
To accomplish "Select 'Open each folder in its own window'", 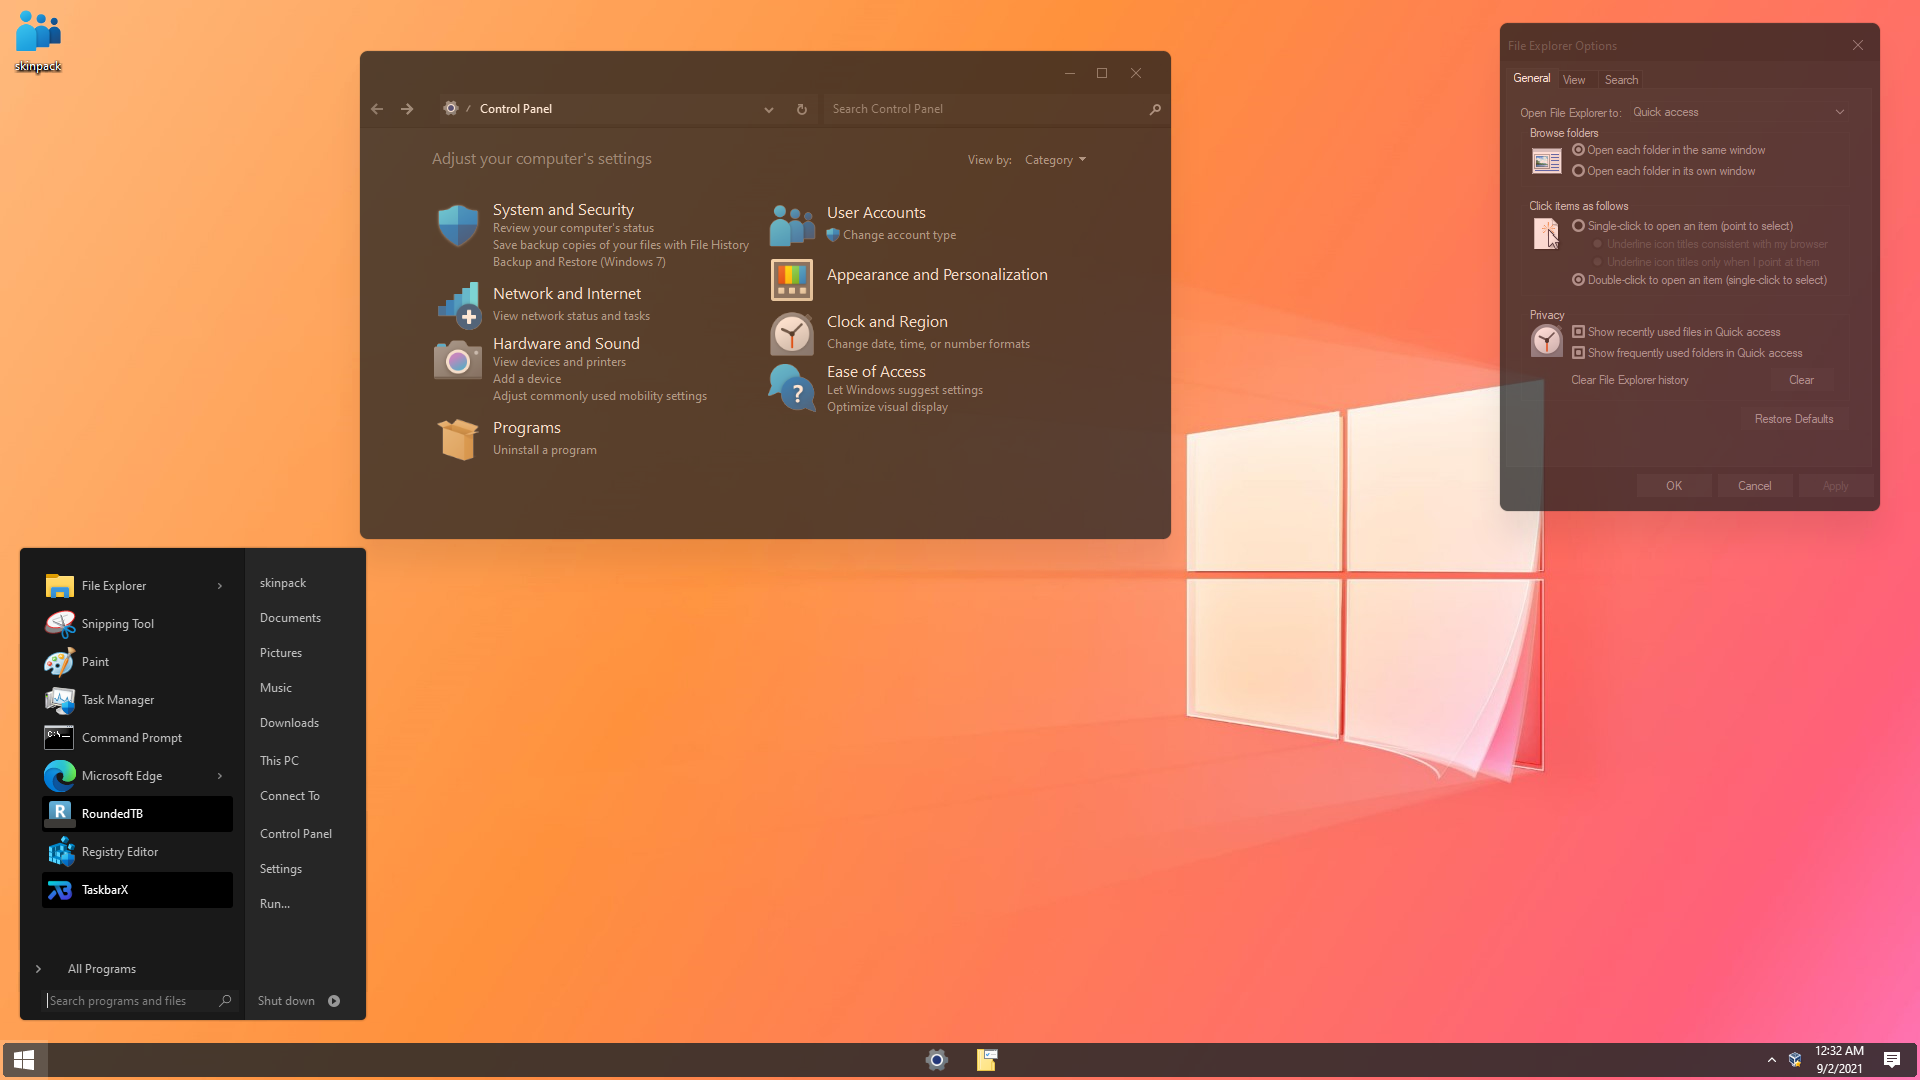I will click(1578, 171).
